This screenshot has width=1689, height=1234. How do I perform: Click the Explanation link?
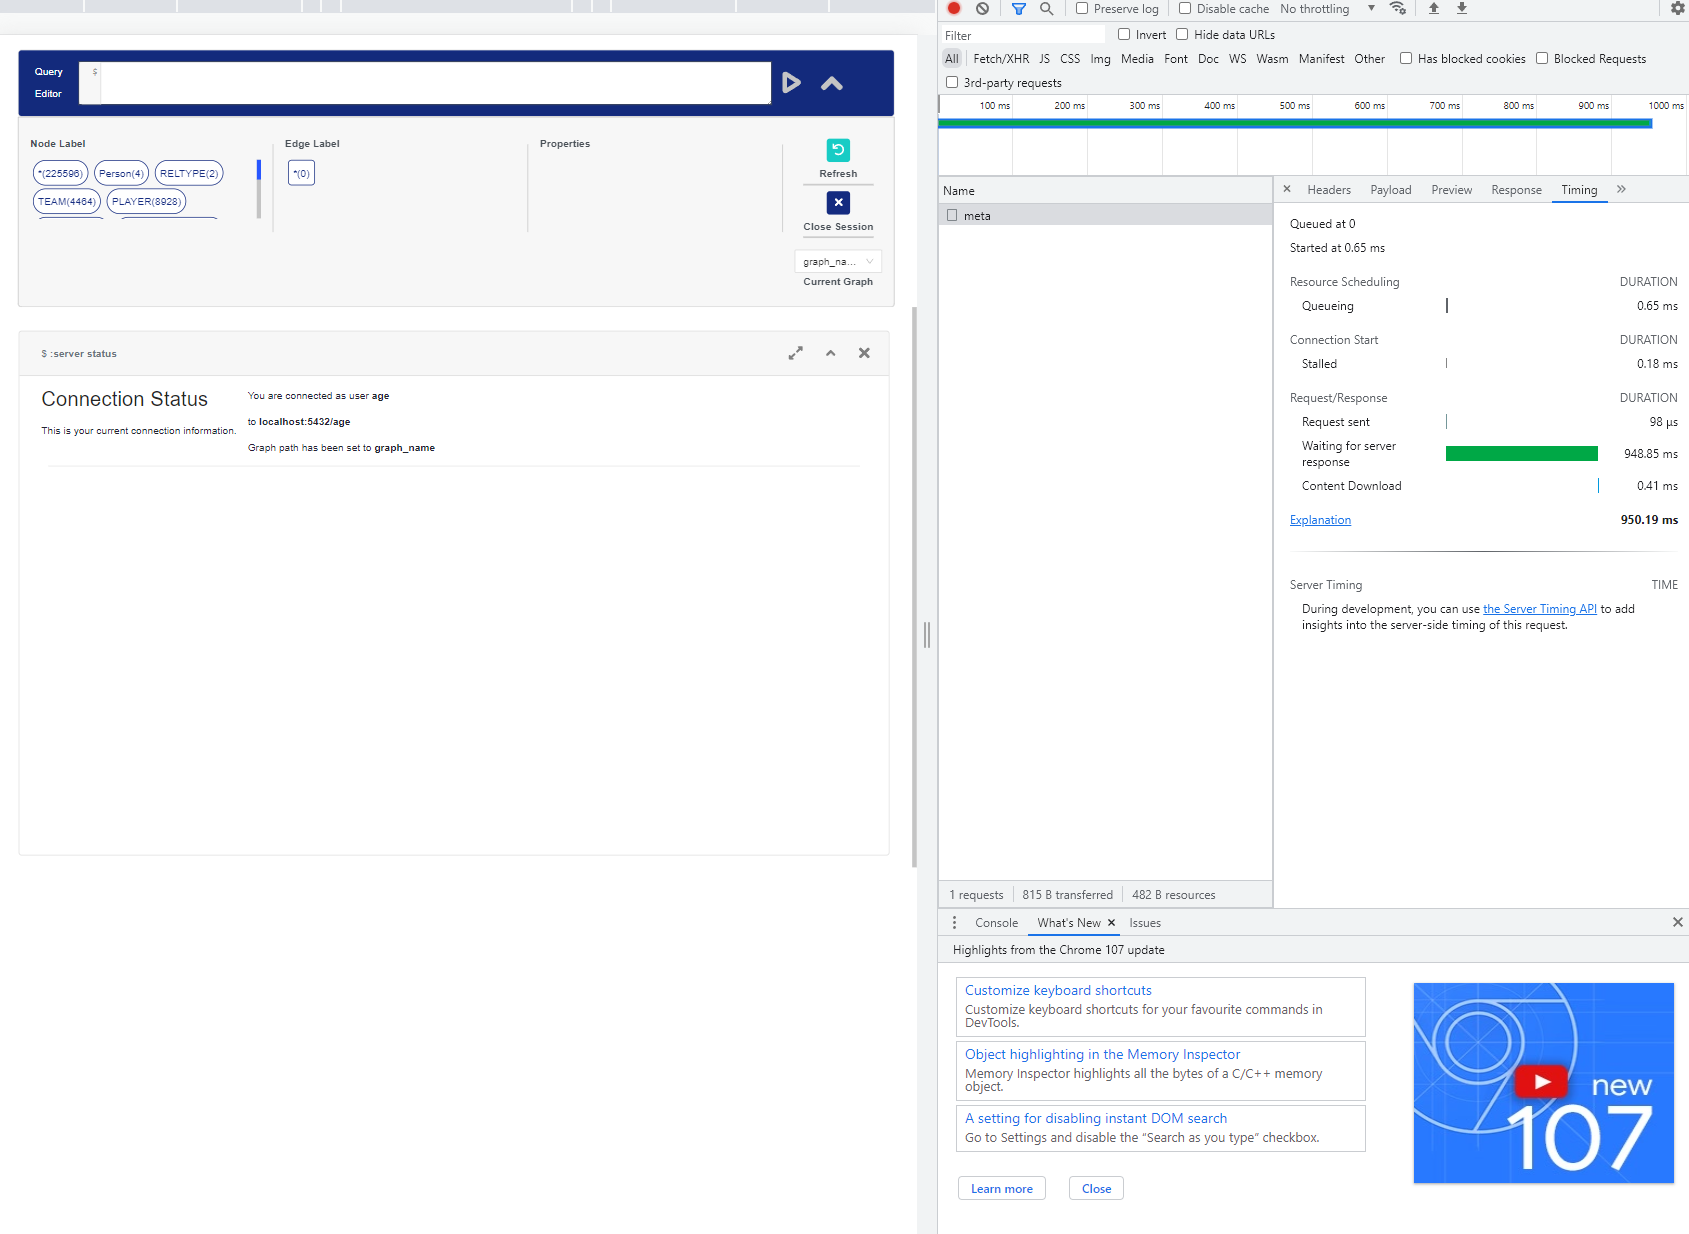(1320, 520)
